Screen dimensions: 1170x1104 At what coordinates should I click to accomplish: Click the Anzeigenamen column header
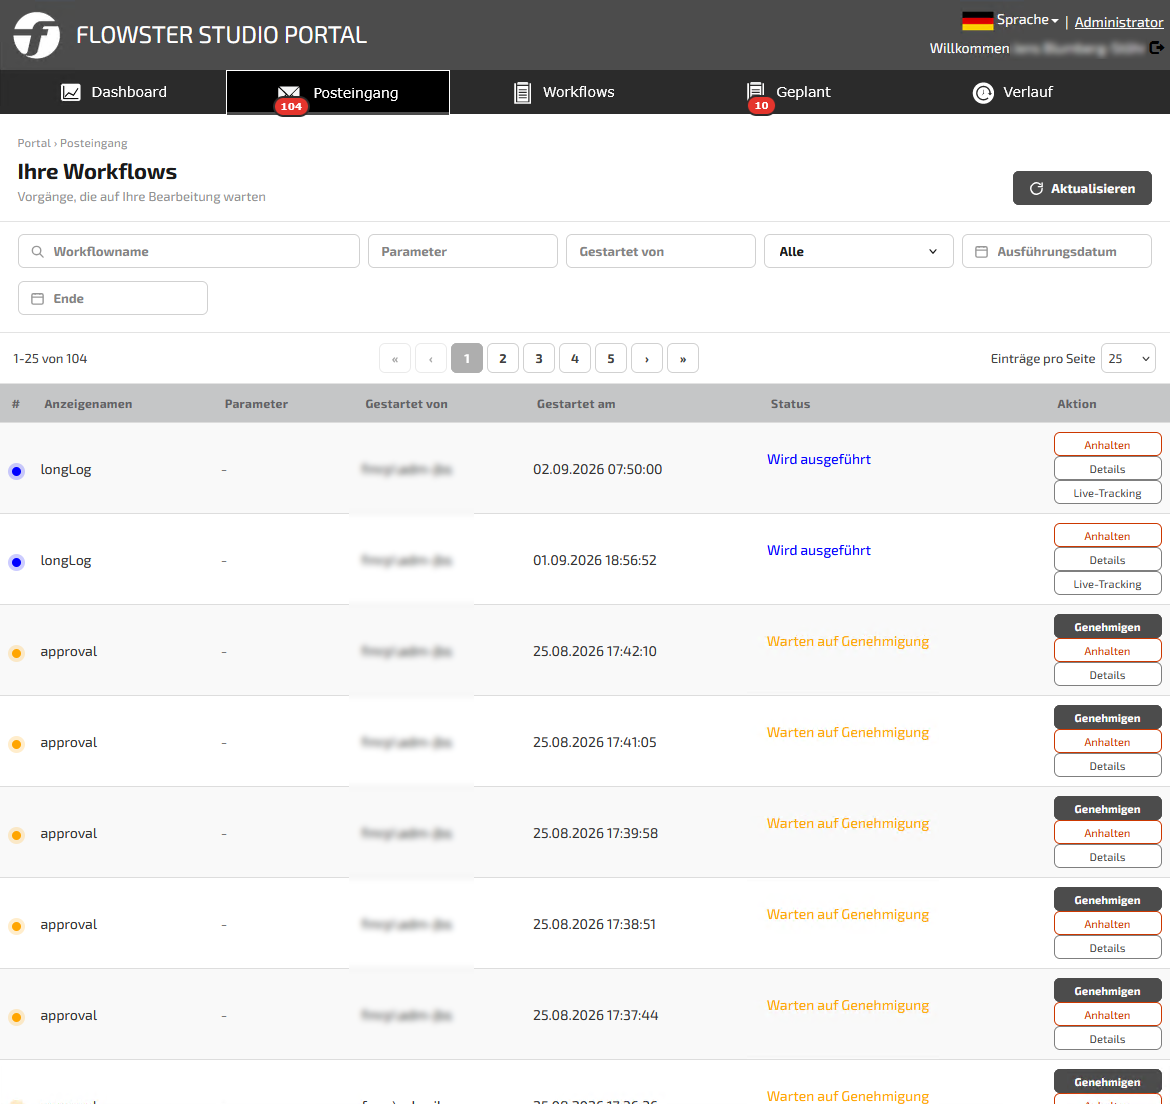pos(88,404)
